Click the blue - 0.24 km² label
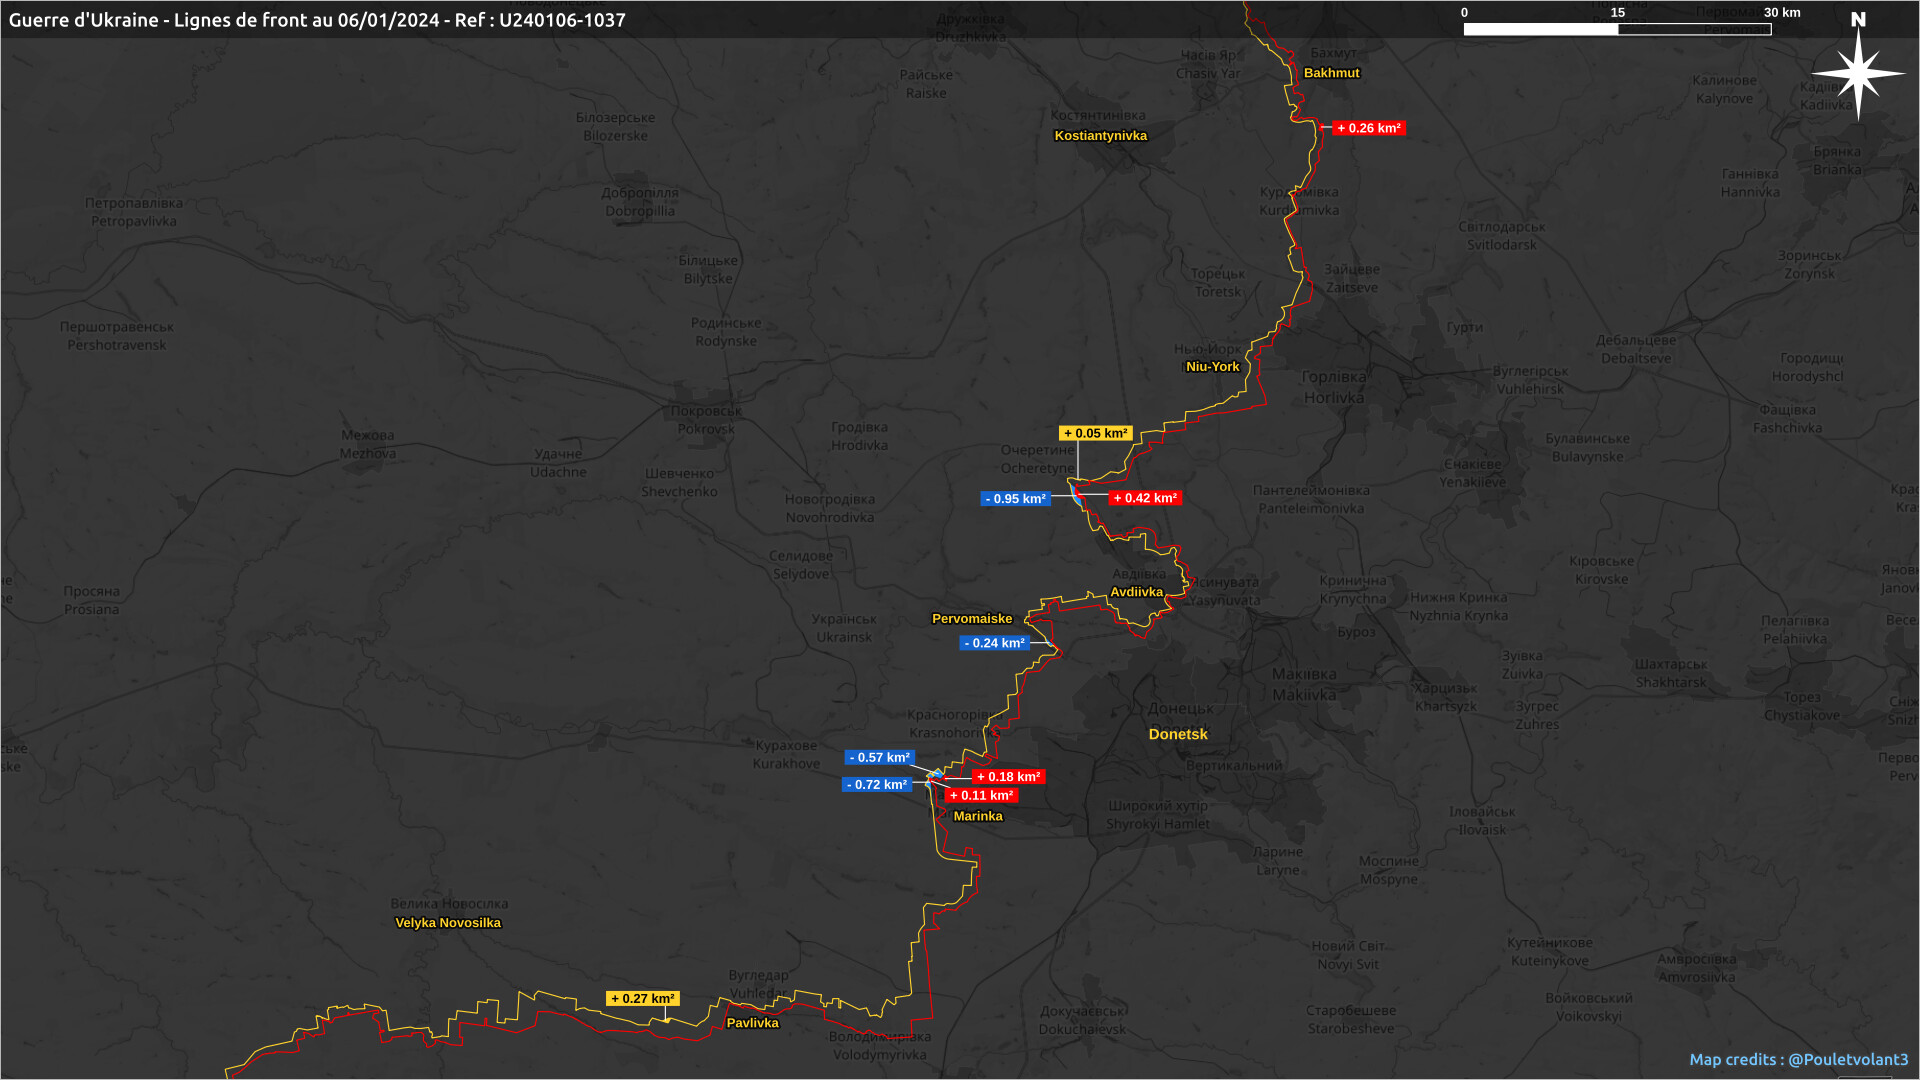Screen dimensions: 1920x1080 (994, 643)
